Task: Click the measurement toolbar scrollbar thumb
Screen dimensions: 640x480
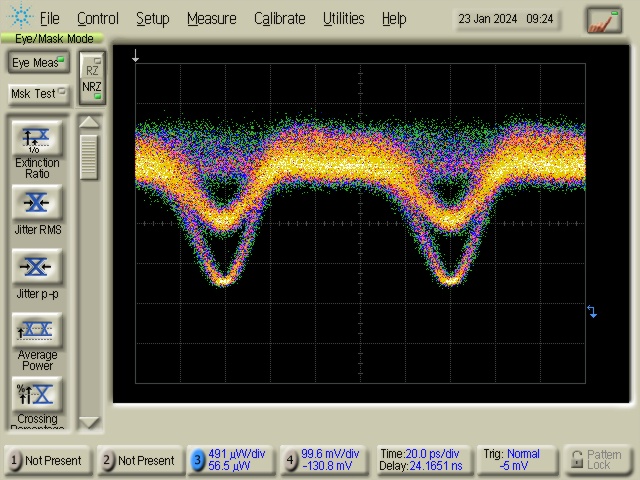Action: tap(90, 156)
